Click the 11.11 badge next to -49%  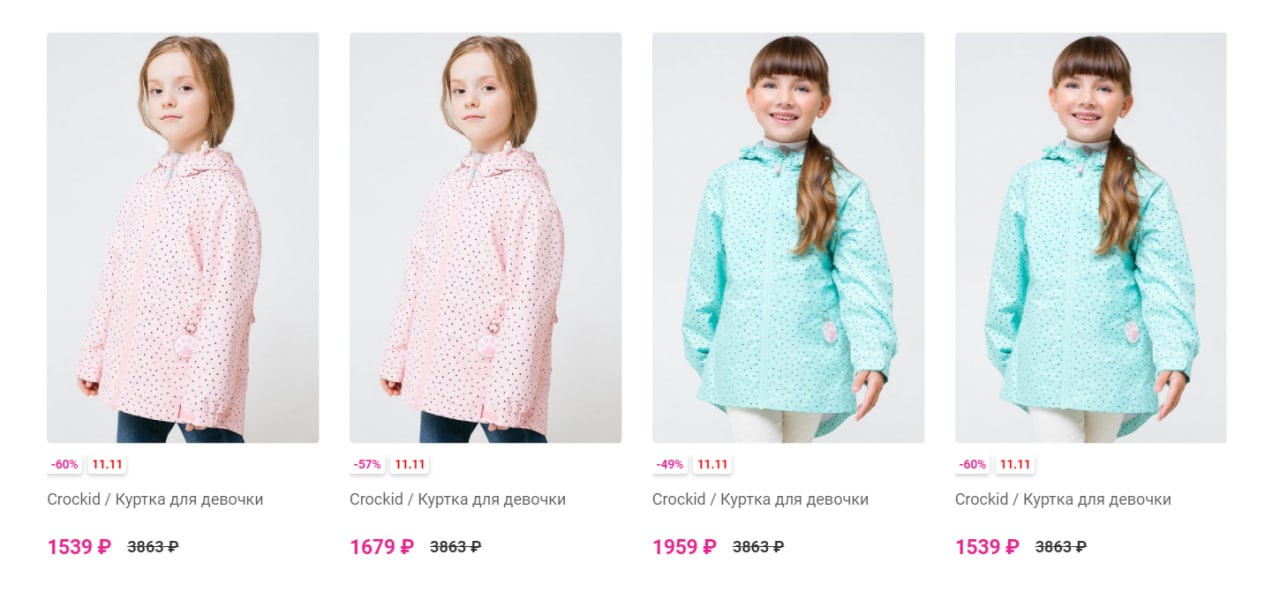[x=712, y=464]
